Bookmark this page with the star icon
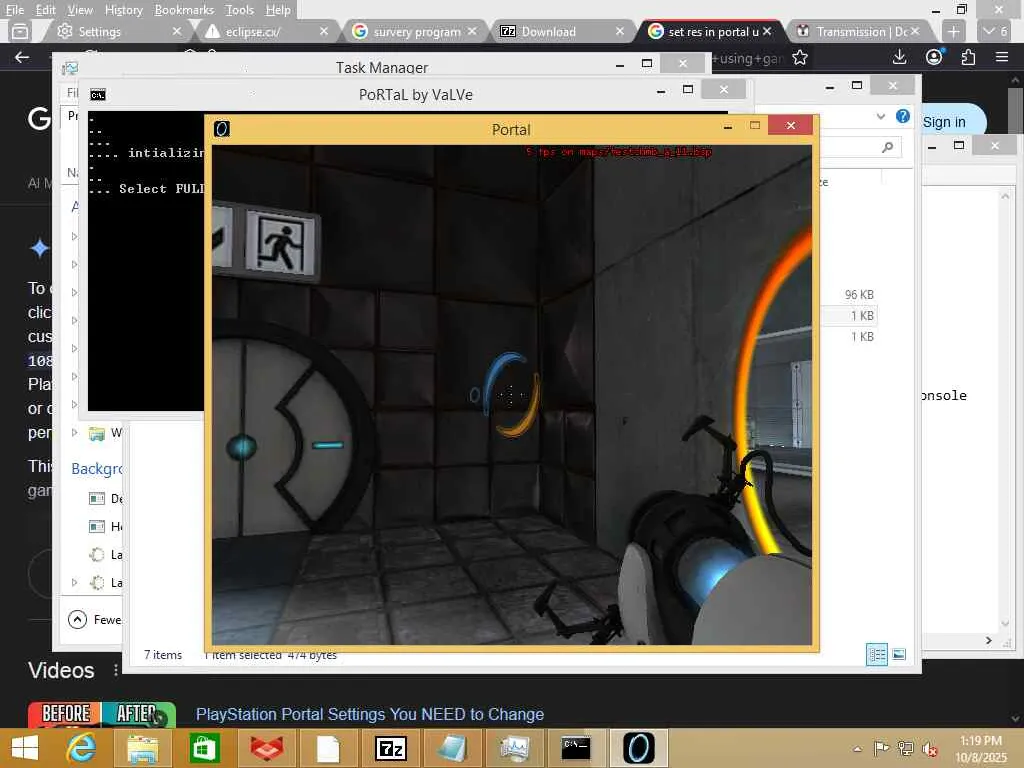The height and width of the screenshot is (768, 1024). (799, 58)
